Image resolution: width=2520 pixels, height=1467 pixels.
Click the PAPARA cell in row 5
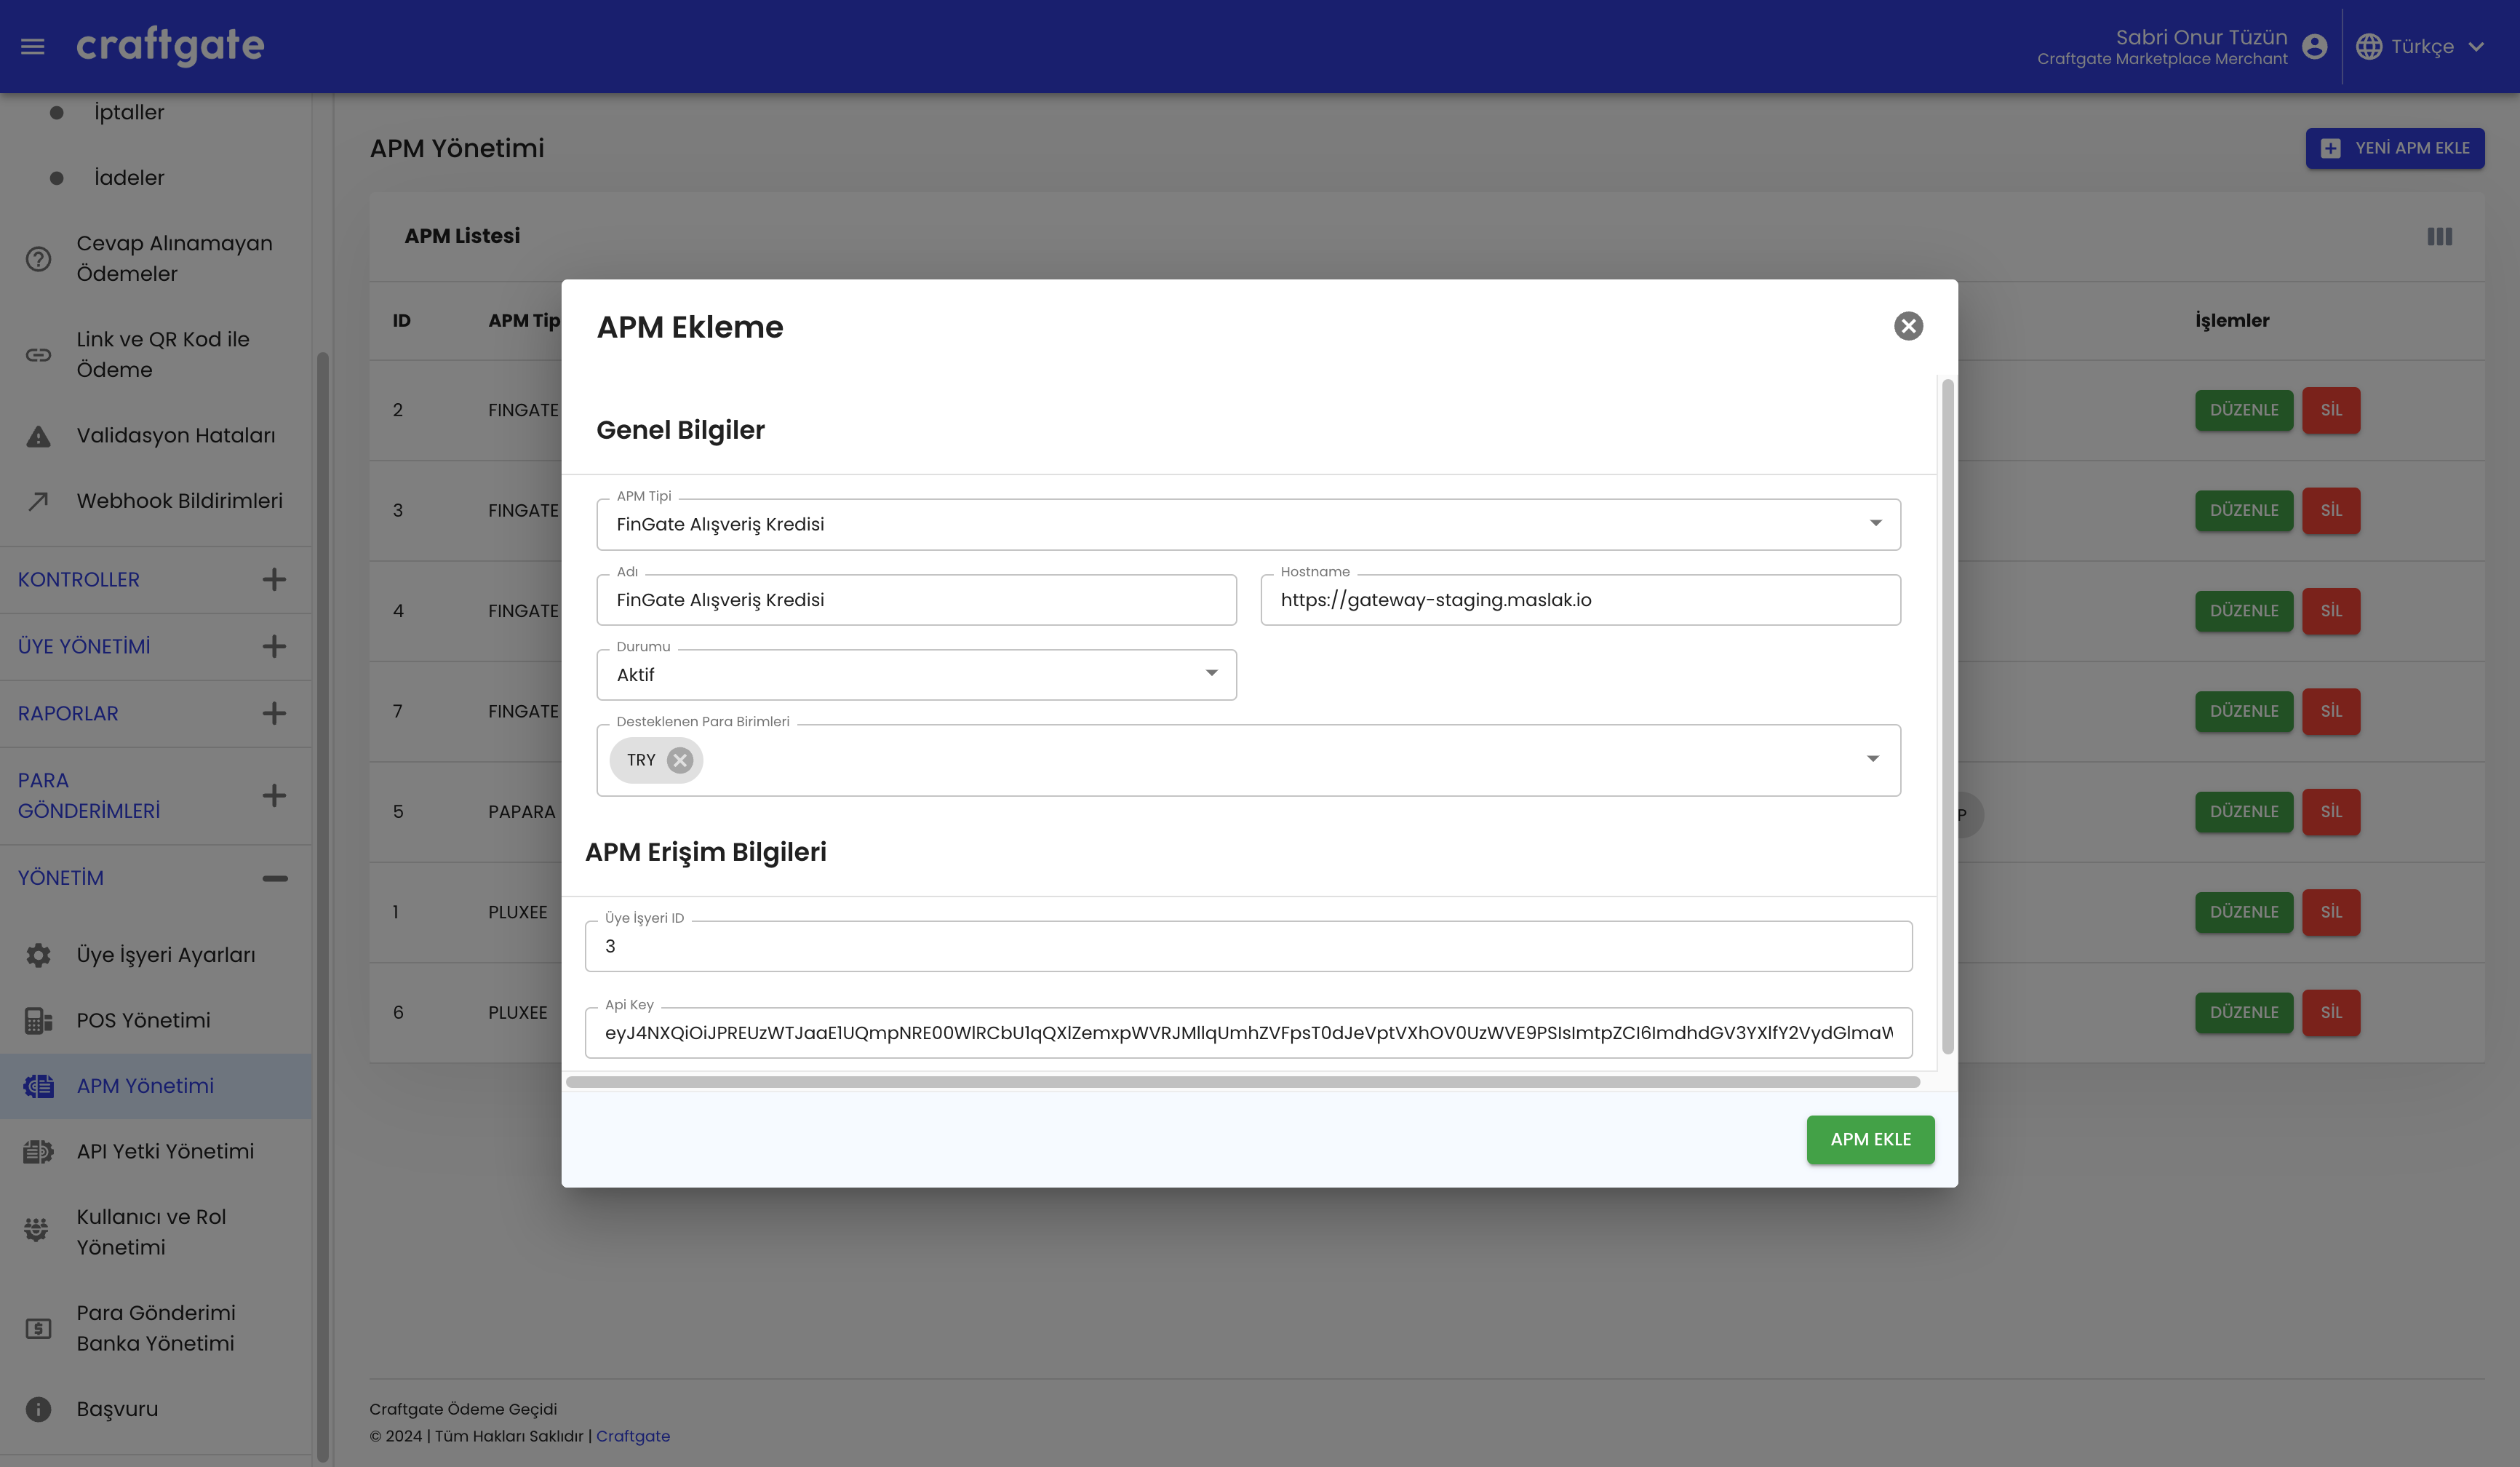tap(521, 811)
